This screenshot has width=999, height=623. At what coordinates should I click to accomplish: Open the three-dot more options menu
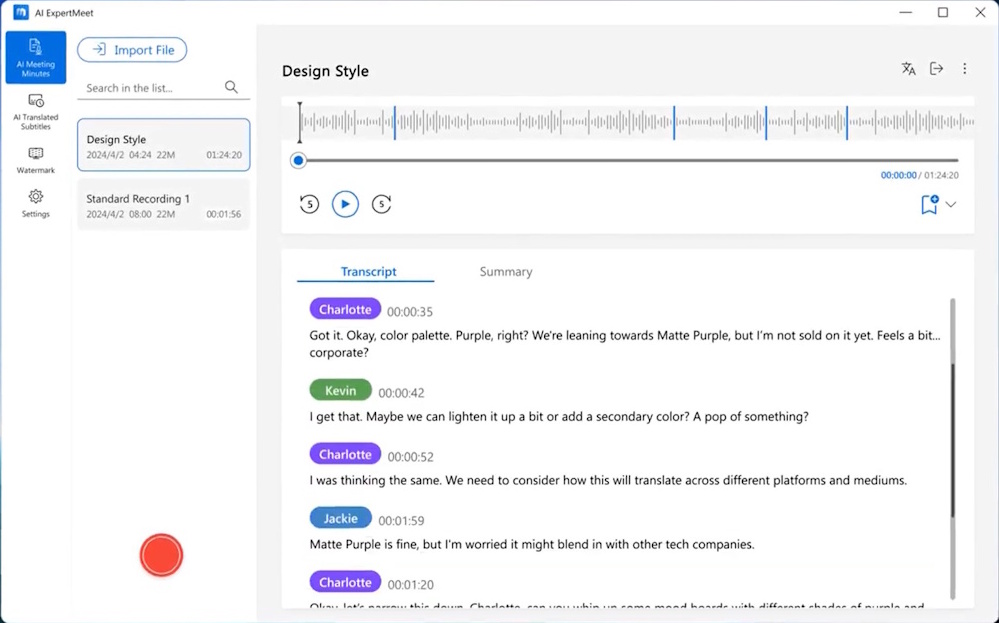(x=964, y=69)
